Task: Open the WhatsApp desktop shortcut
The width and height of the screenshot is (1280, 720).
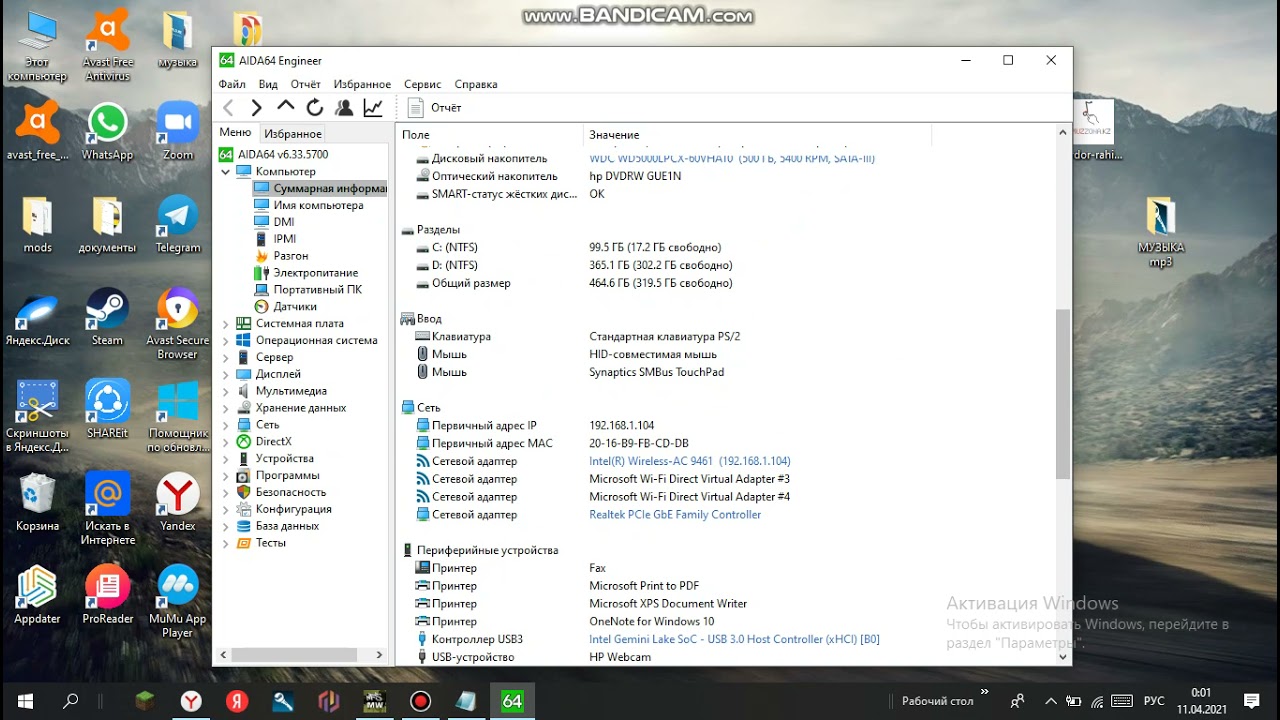Action: click(107, 131)
